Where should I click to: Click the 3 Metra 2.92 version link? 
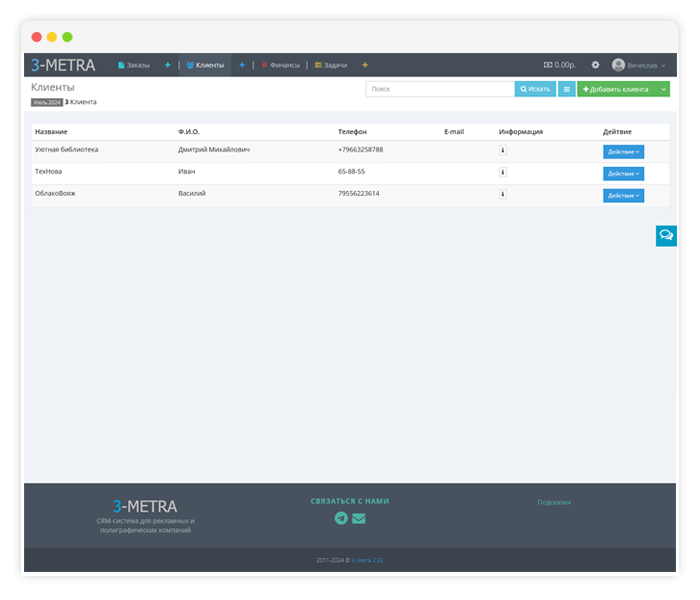click(x=367, y=560)
